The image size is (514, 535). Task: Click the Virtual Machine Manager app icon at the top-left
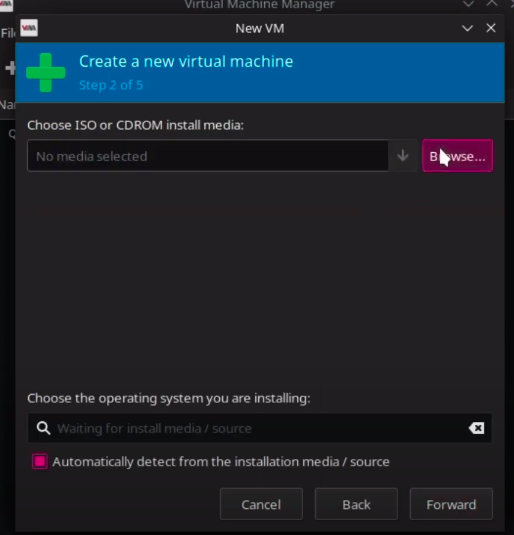[6, 5]
